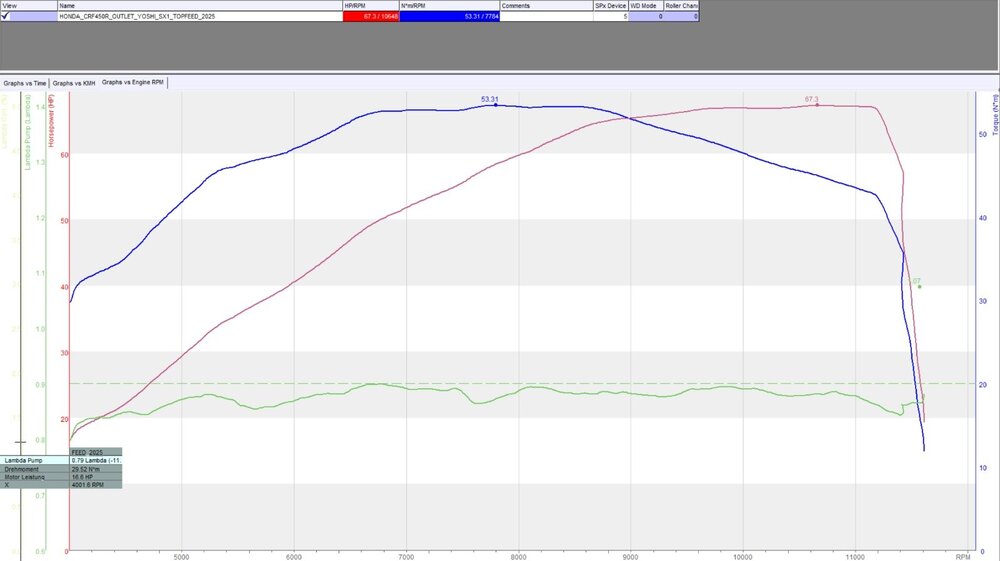The height and width of the screenshot is (561, 1000).
Task: Select the HONDA_CRF450R run name cell
Action: [x=200, y=17]
